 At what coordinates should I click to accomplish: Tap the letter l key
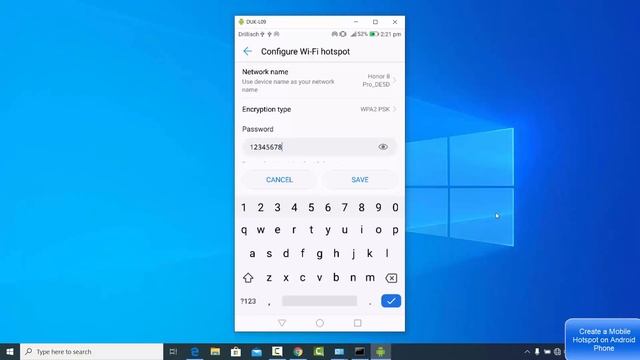(387, 253)
